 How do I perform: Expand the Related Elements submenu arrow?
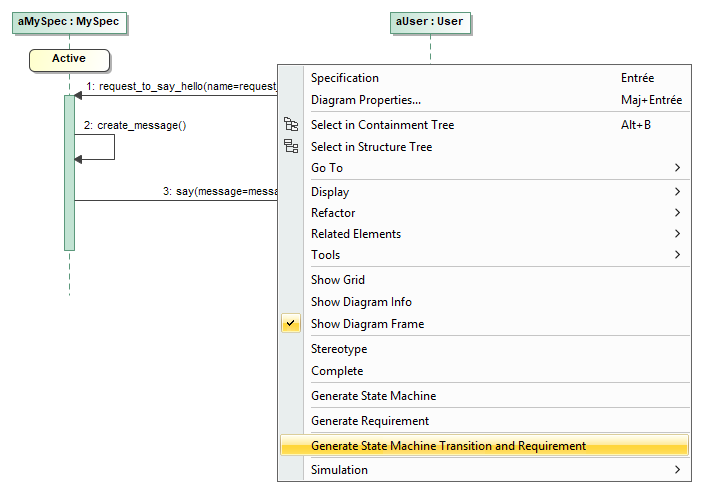[677, 233]
